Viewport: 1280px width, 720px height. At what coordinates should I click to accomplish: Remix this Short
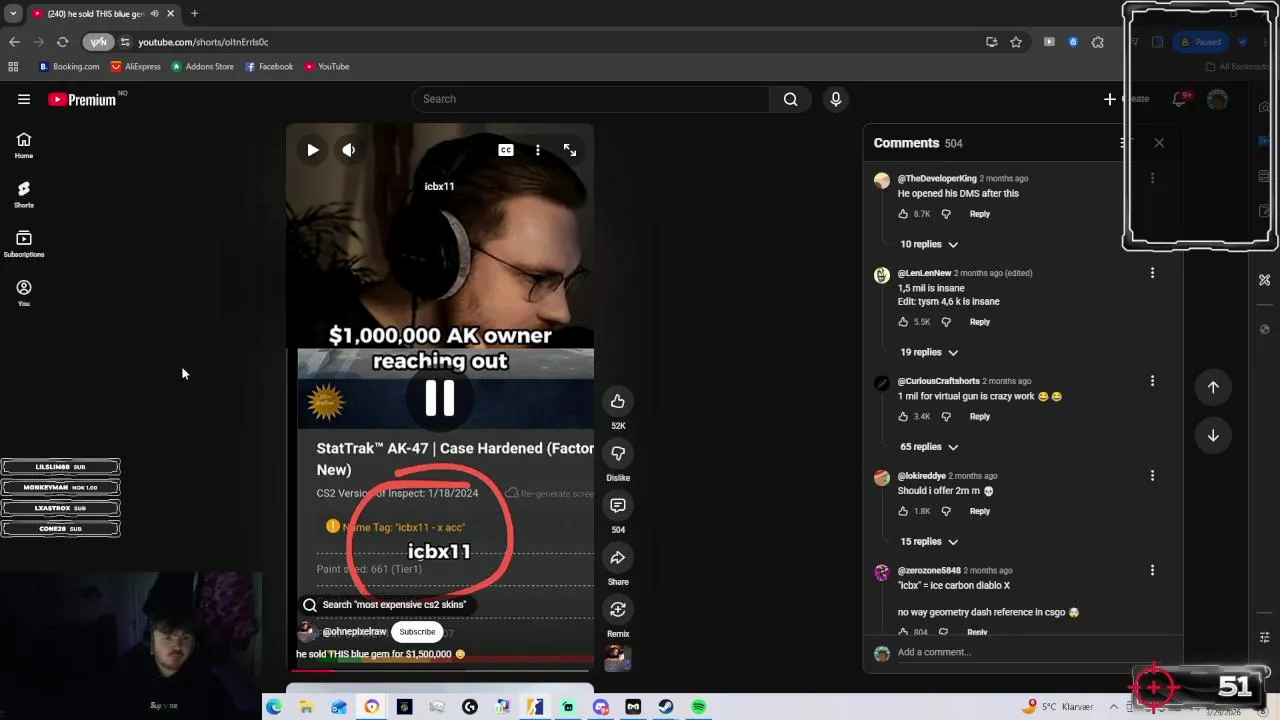click(x=618, y=609)
